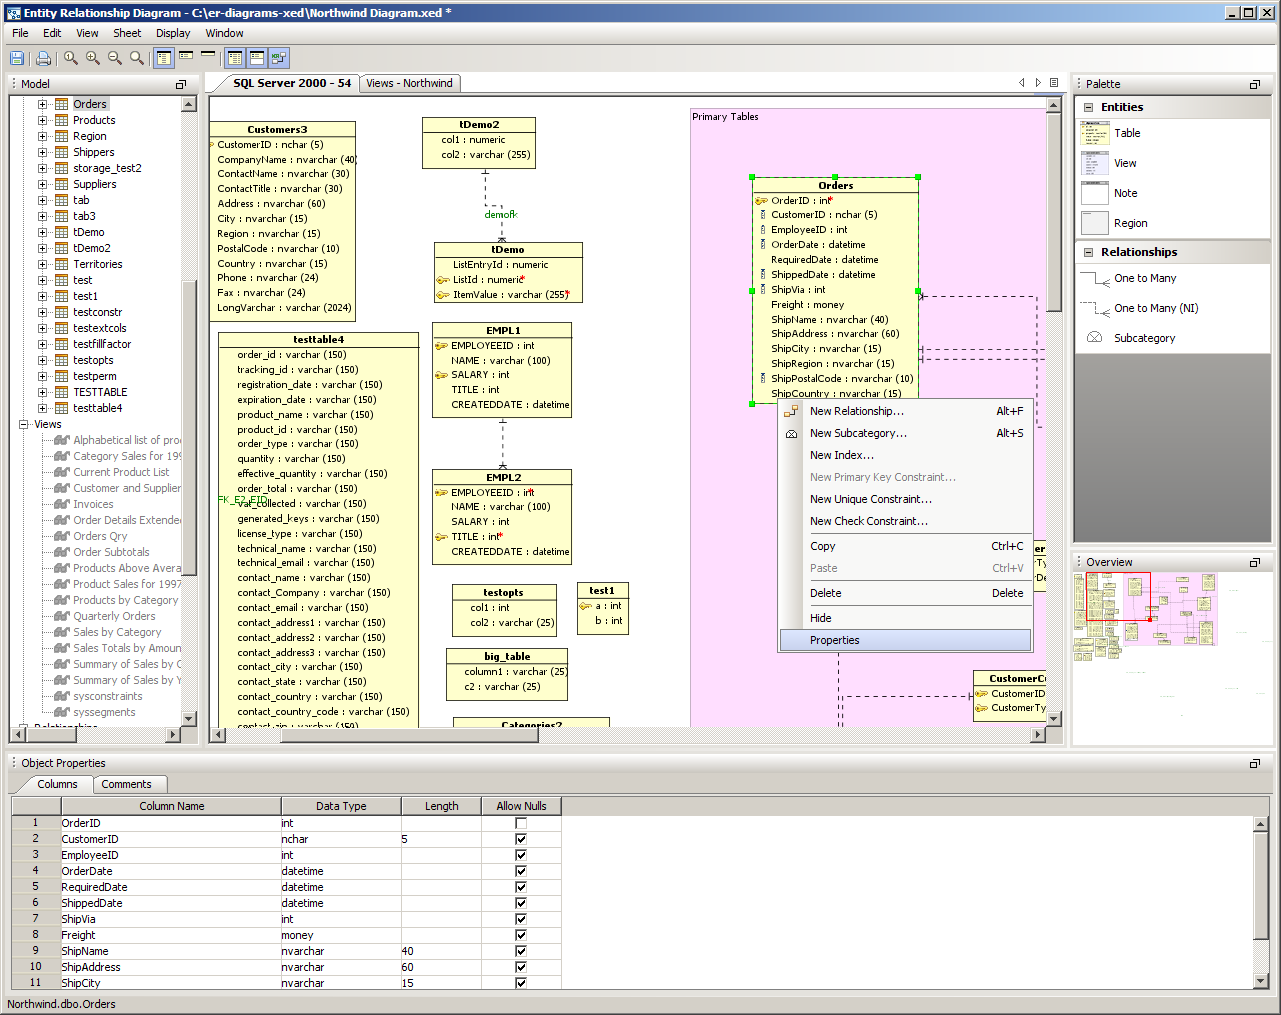Toggle Allow Nulls for Freight
The height and width of the screenshot is (1015, 1281).
tap(521, 936)
